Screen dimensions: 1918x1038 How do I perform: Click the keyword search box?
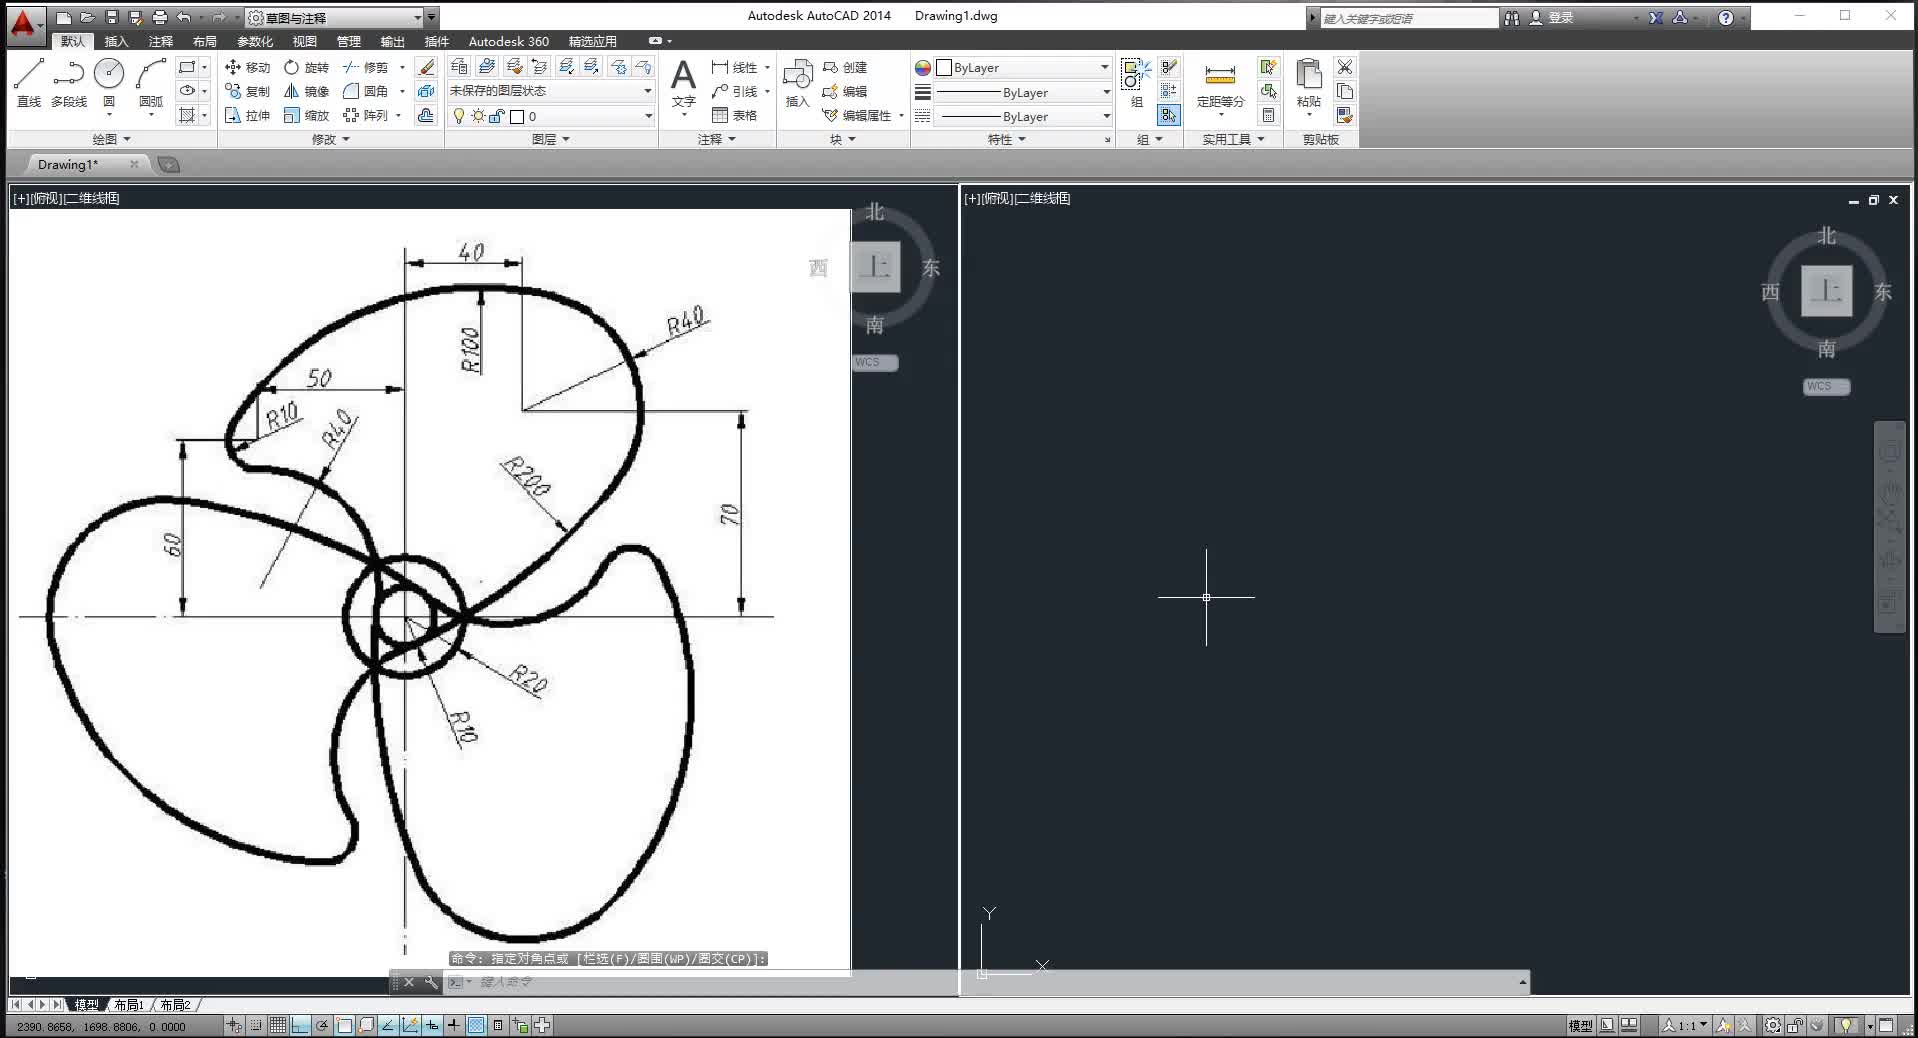click(x=1408, y=18)
